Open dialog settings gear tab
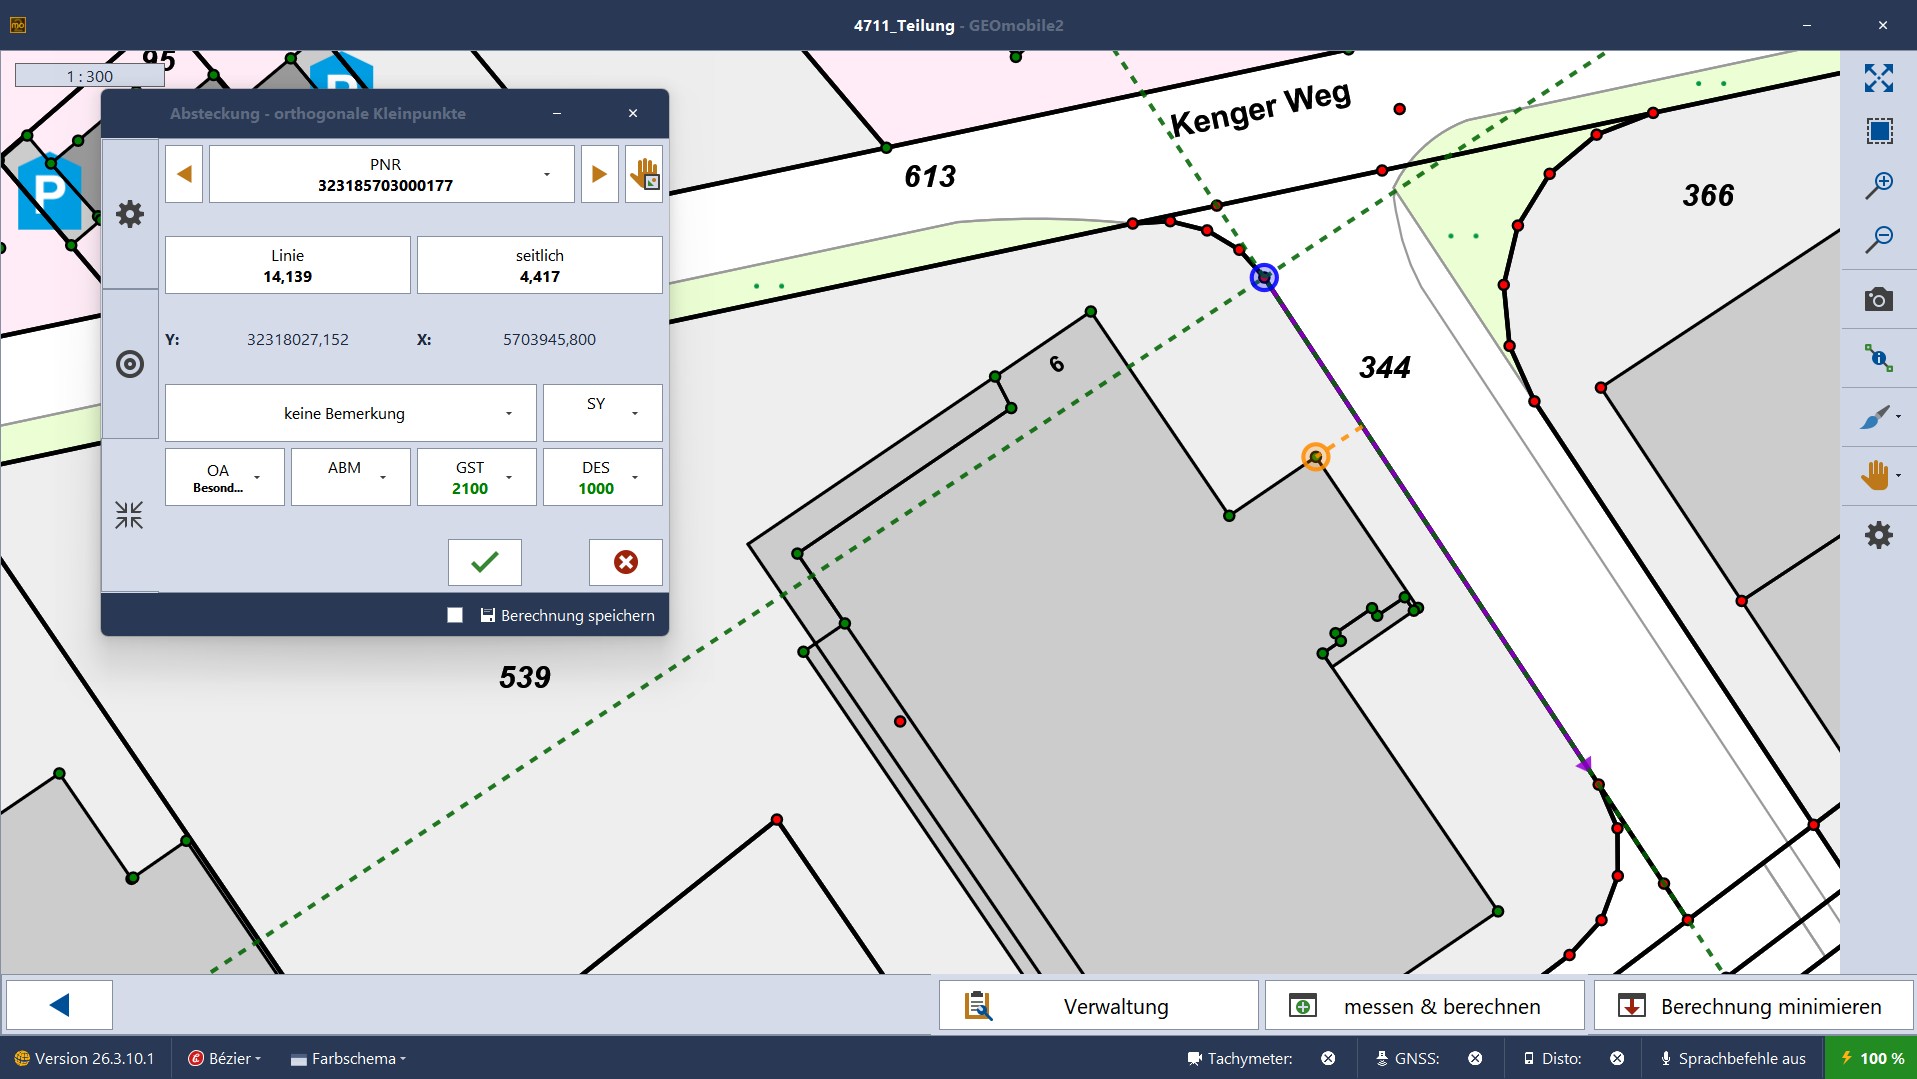This screenshot has width=1917, height=1079. coord(130,214)
